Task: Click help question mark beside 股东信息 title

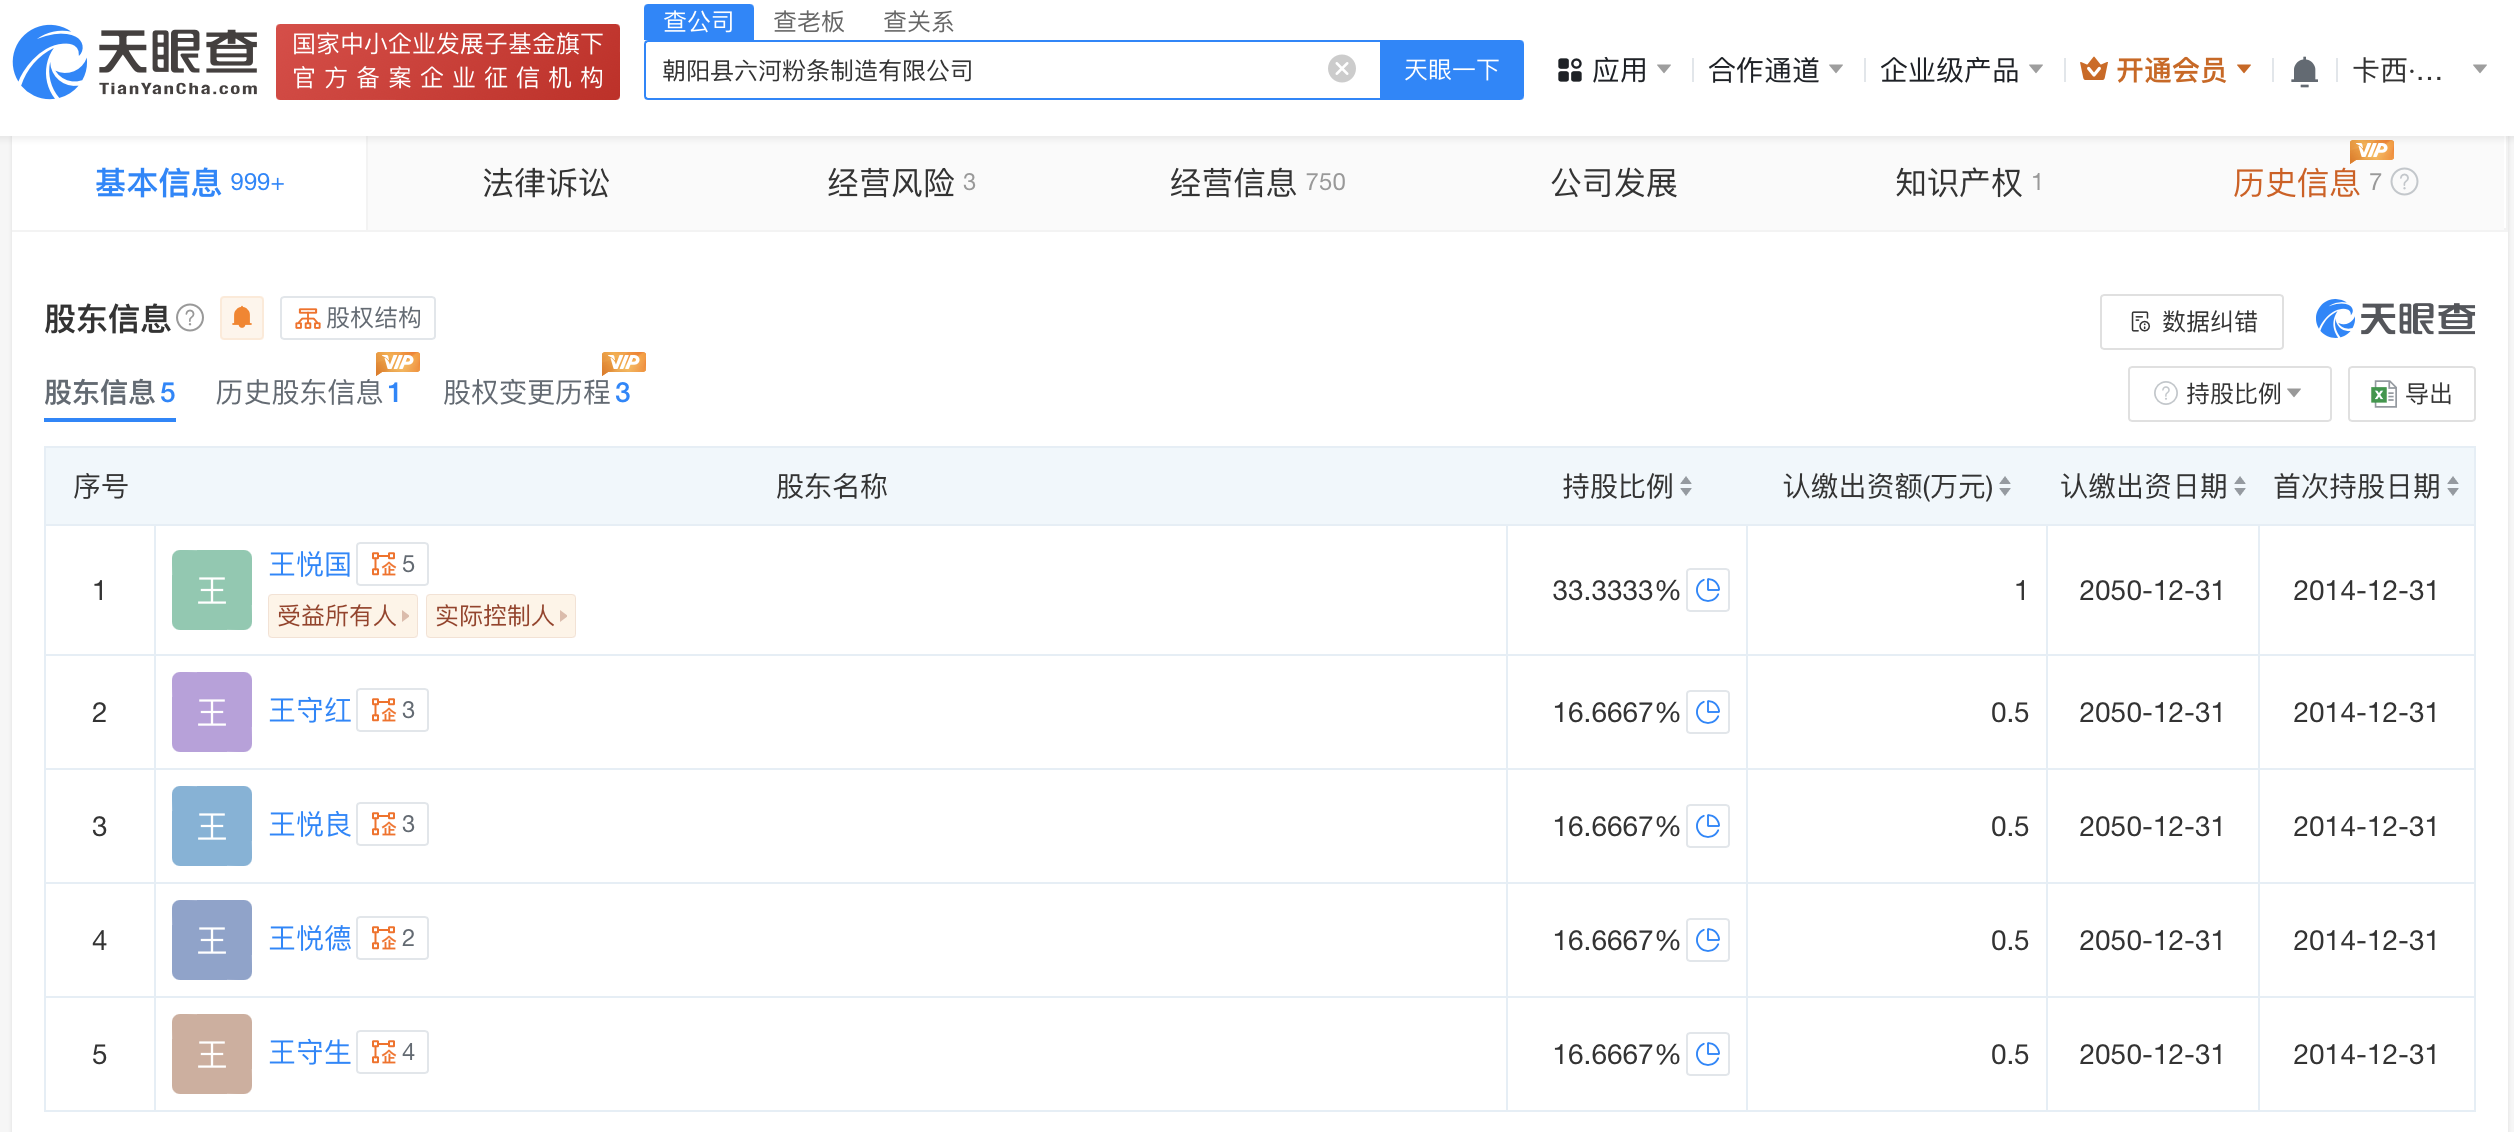Action: point(190,318)
